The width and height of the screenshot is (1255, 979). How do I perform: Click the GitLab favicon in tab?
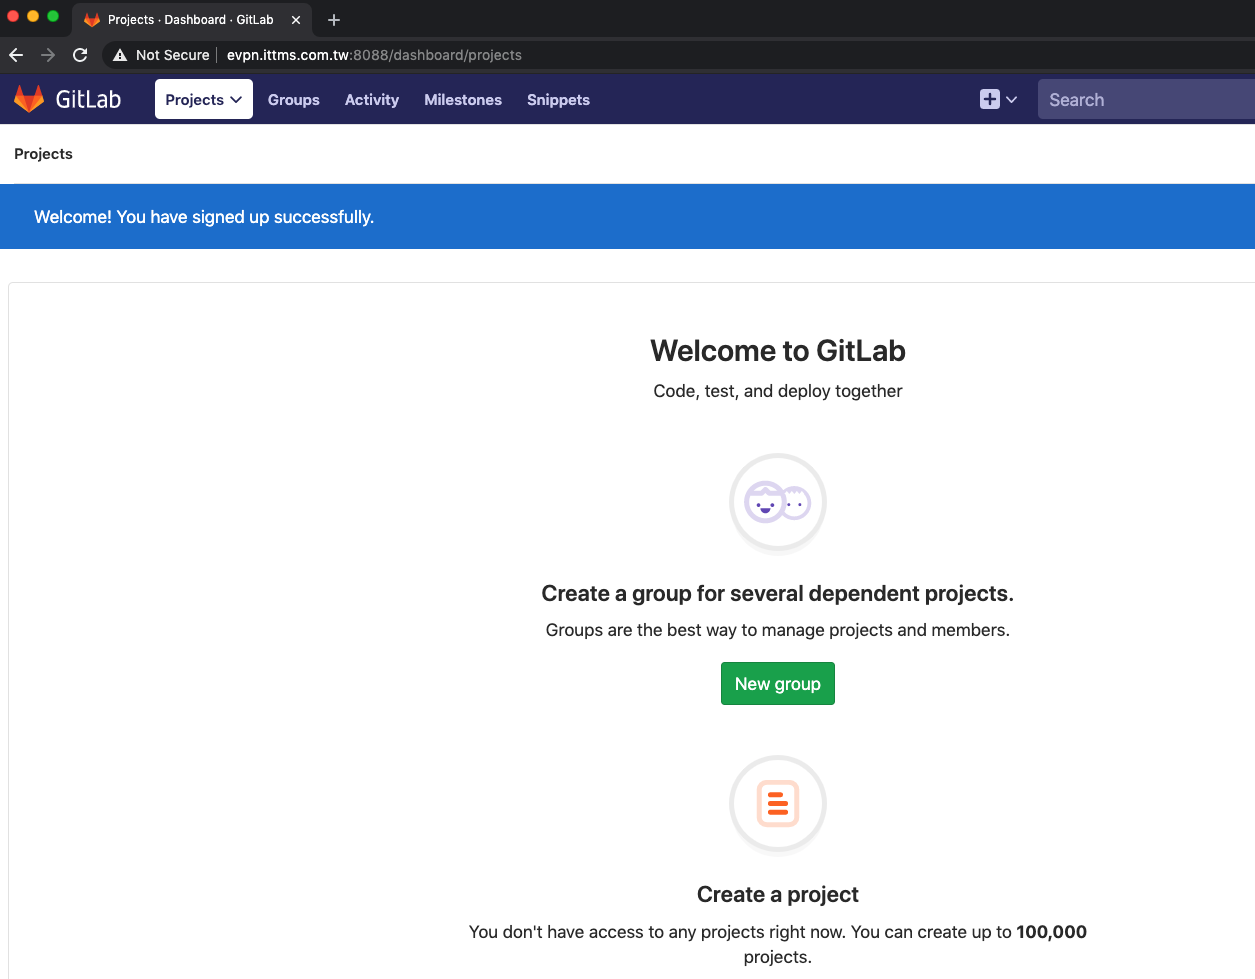click(x=92, y=20)
